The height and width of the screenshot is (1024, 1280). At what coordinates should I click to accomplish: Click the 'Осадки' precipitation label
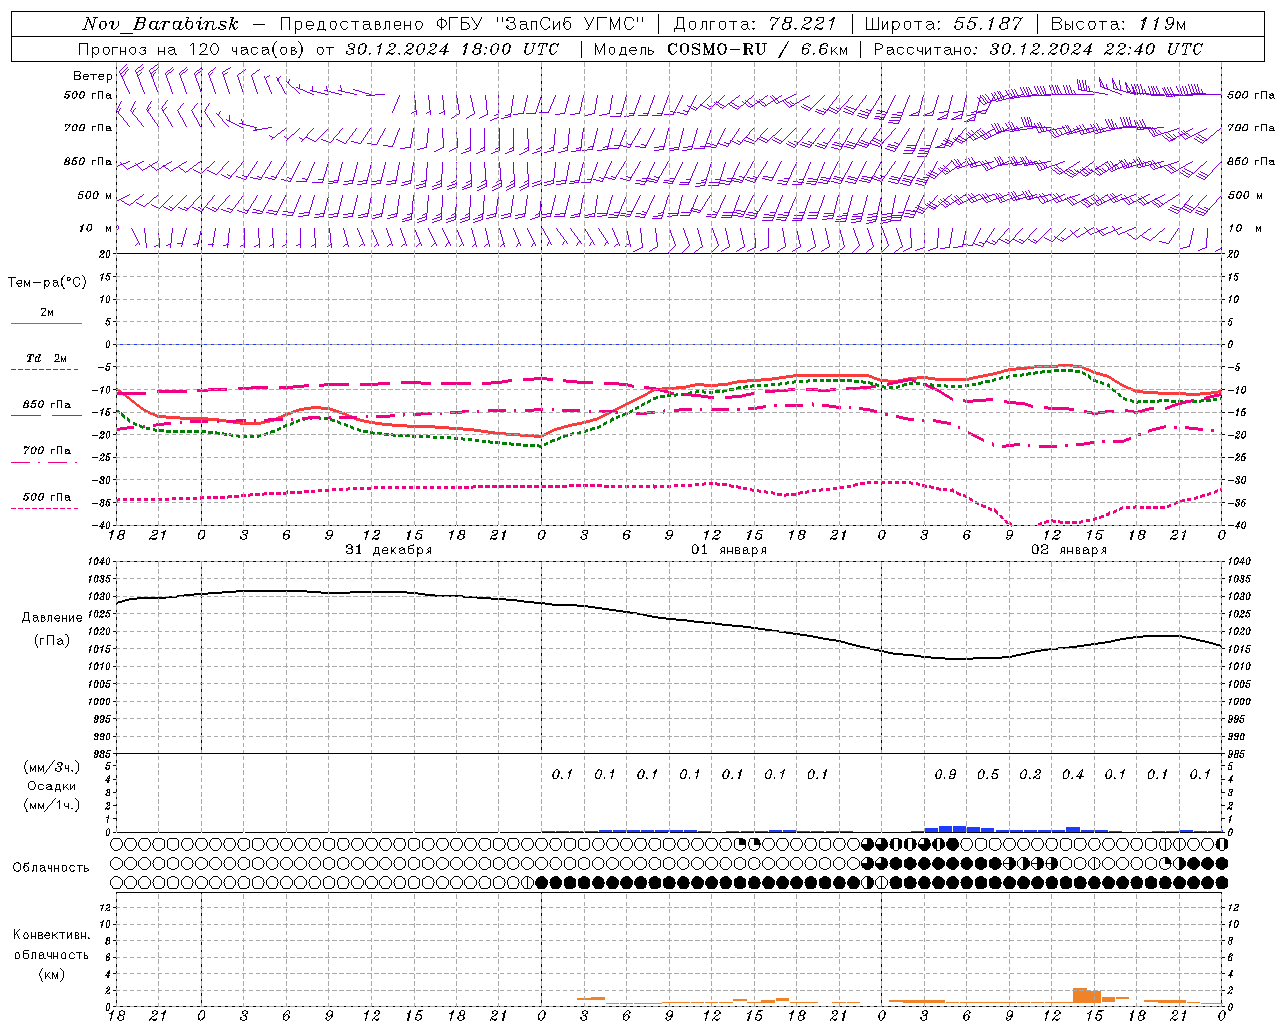[52, 786]
